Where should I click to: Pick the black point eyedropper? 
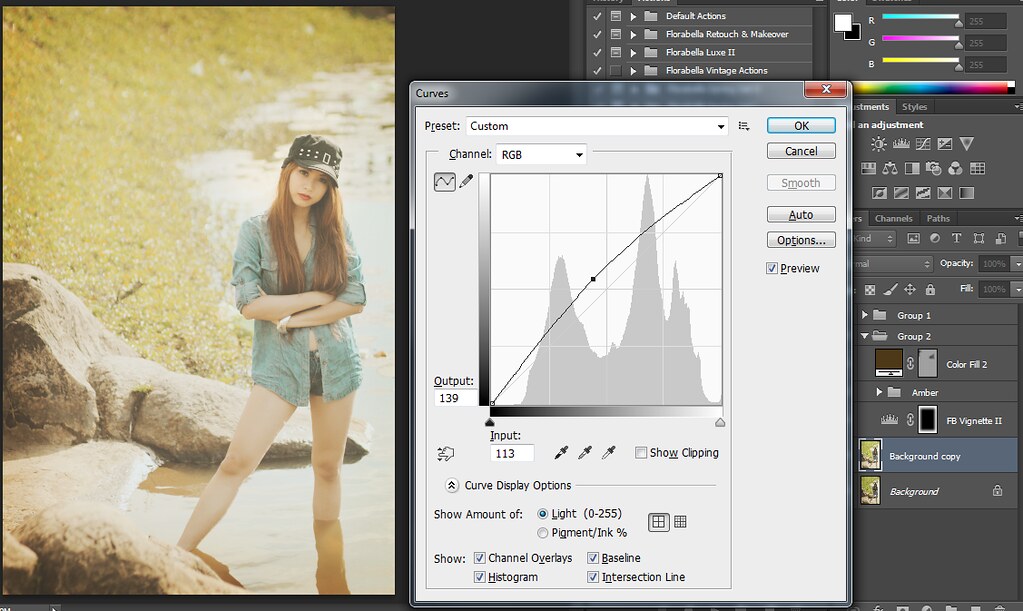pyautogui.click(x=562, y=453)
